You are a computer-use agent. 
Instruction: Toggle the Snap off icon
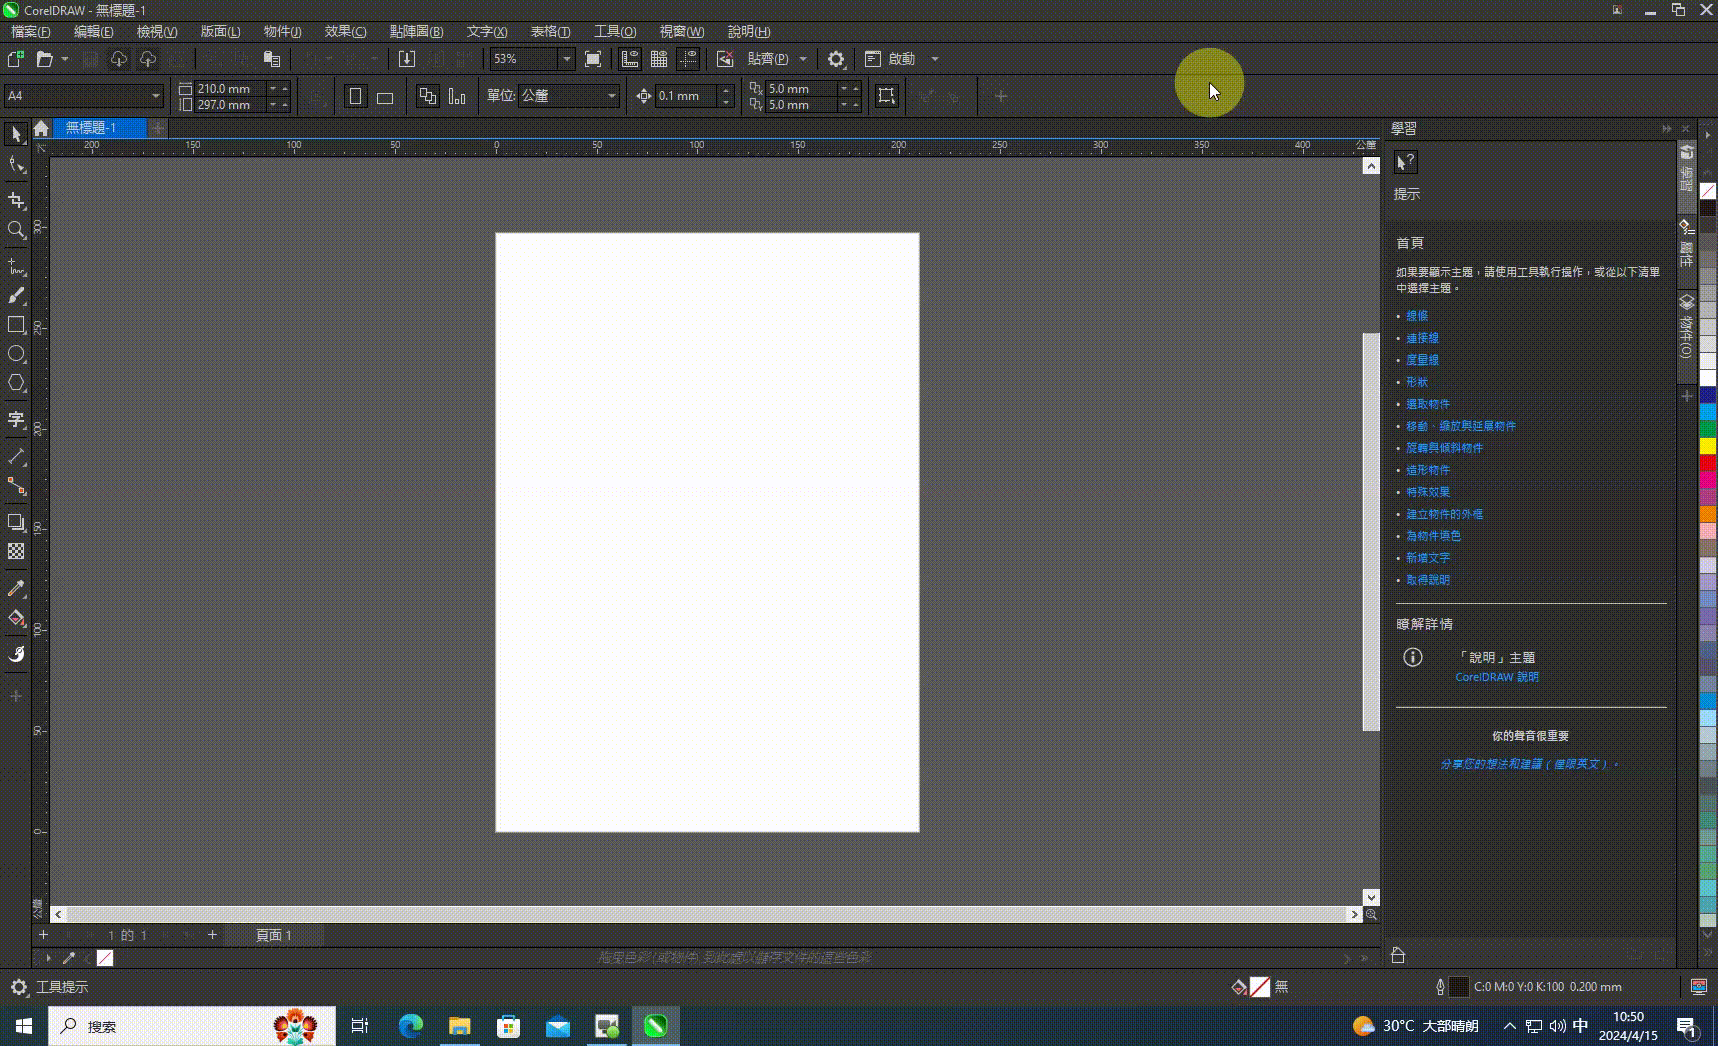pyautogui.click(x=725, y=59)
